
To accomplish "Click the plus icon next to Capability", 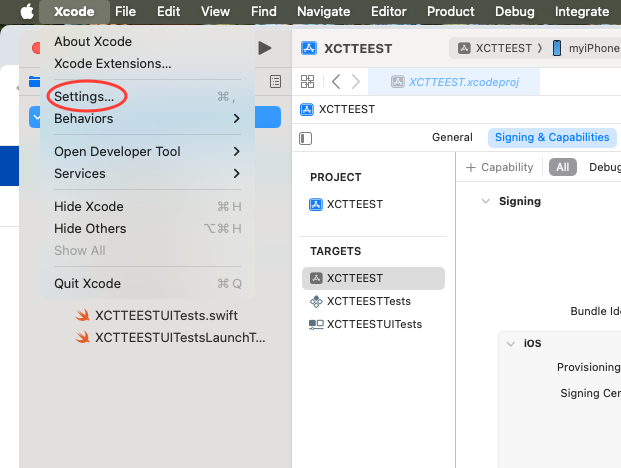I will coord(471,167).
